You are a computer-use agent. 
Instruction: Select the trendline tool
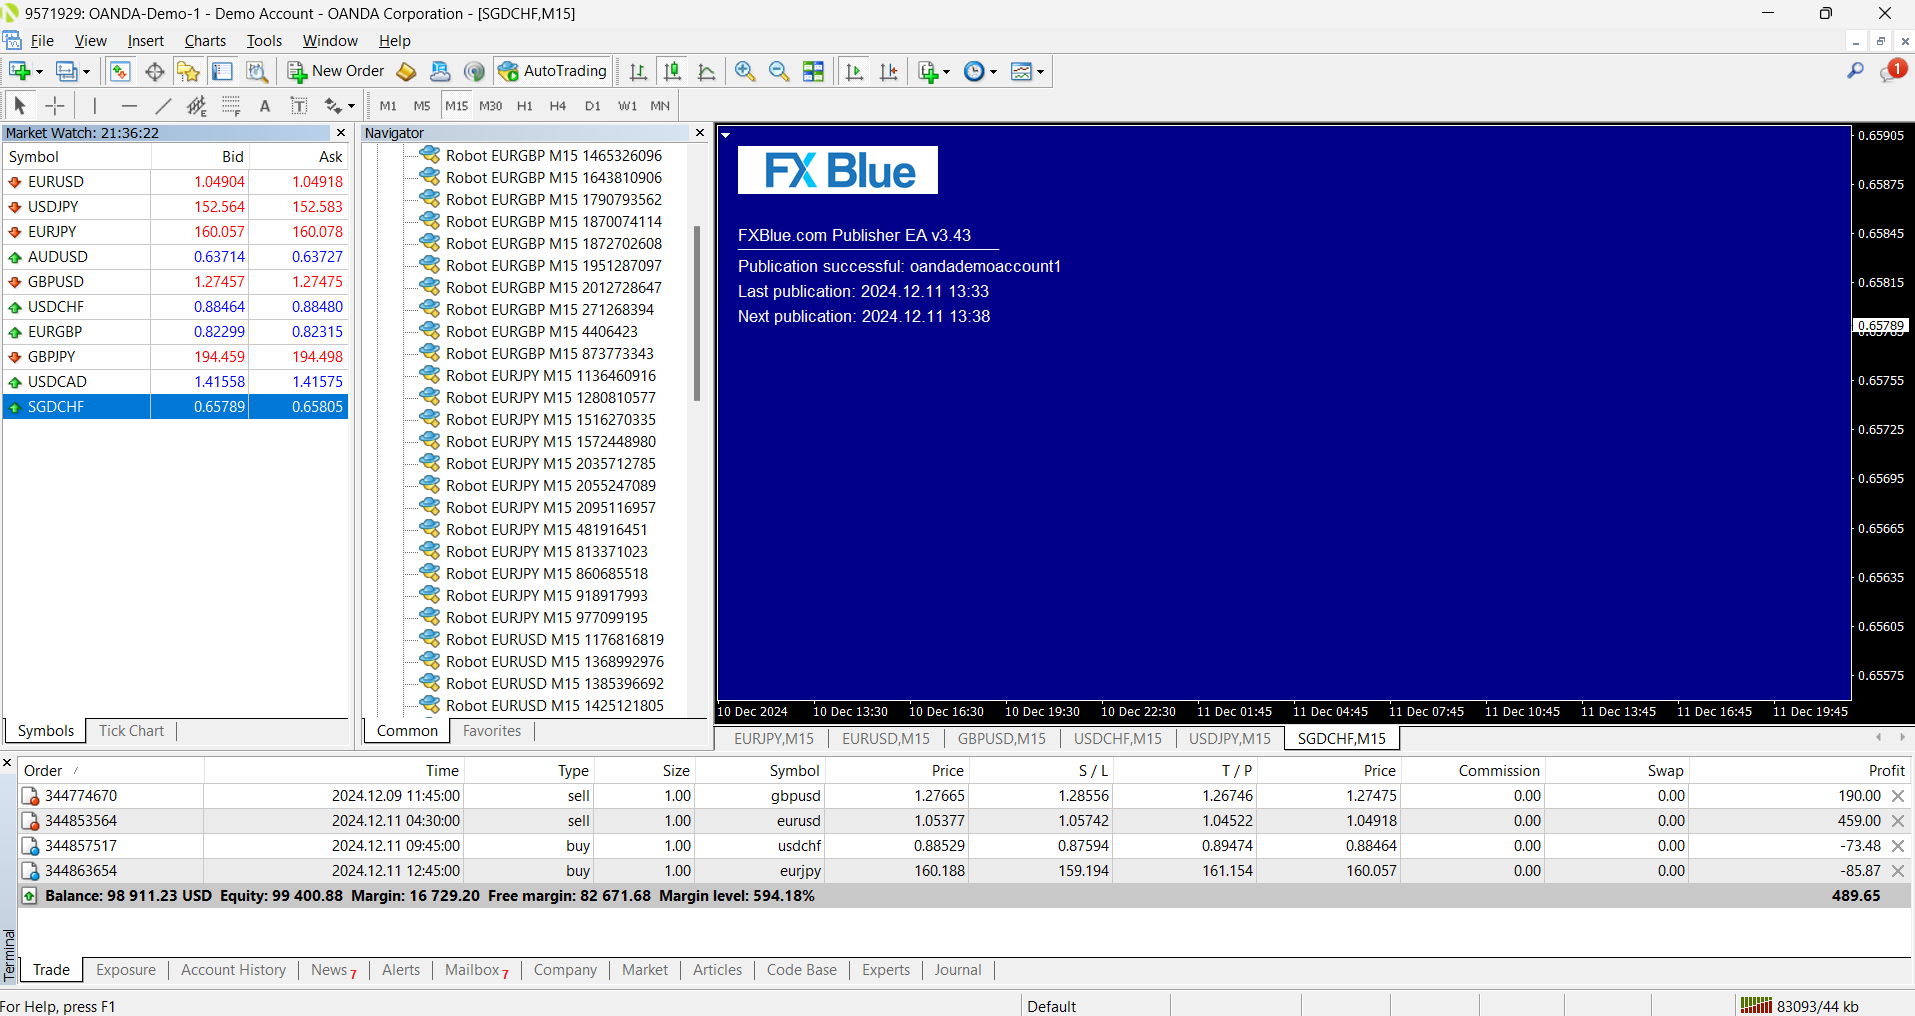(163, 105)
